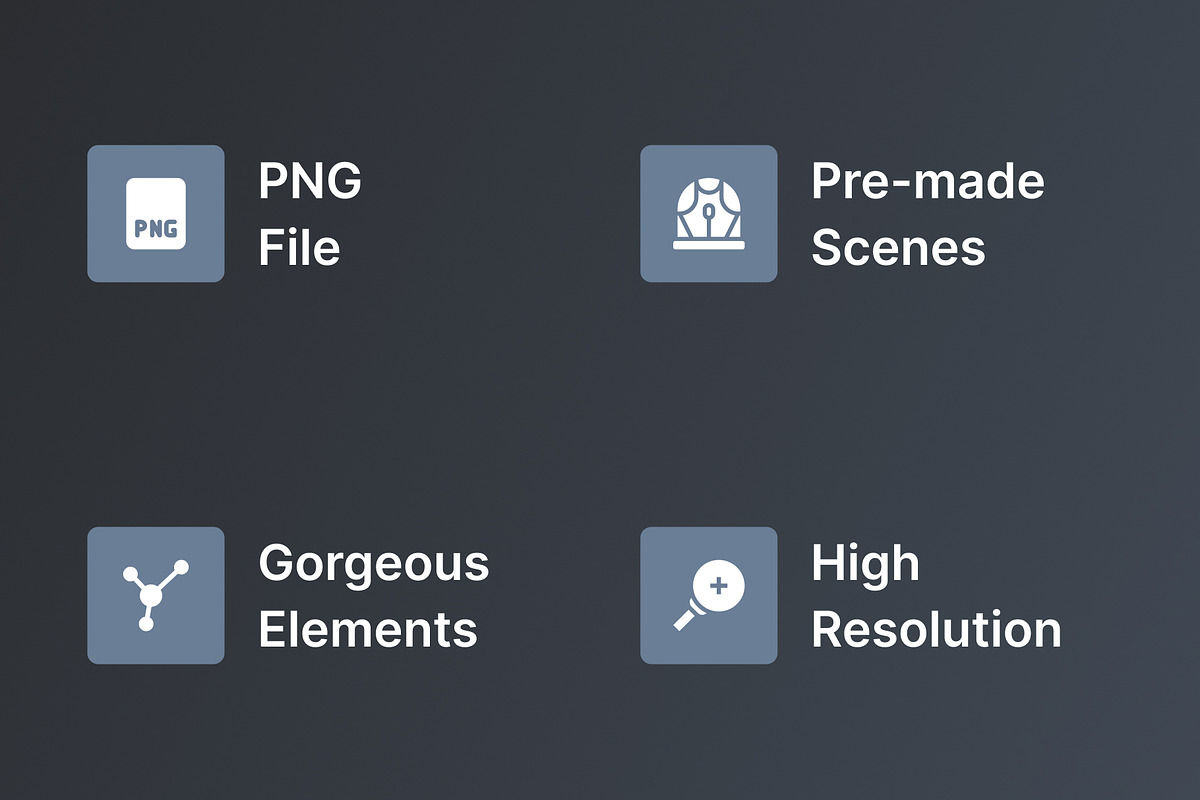
Task: Click the large "PNG" heading word
Action: [310, 181]
